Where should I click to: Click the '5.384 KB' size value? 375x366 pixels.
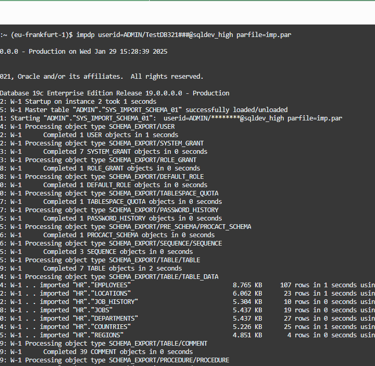(247, 301)
